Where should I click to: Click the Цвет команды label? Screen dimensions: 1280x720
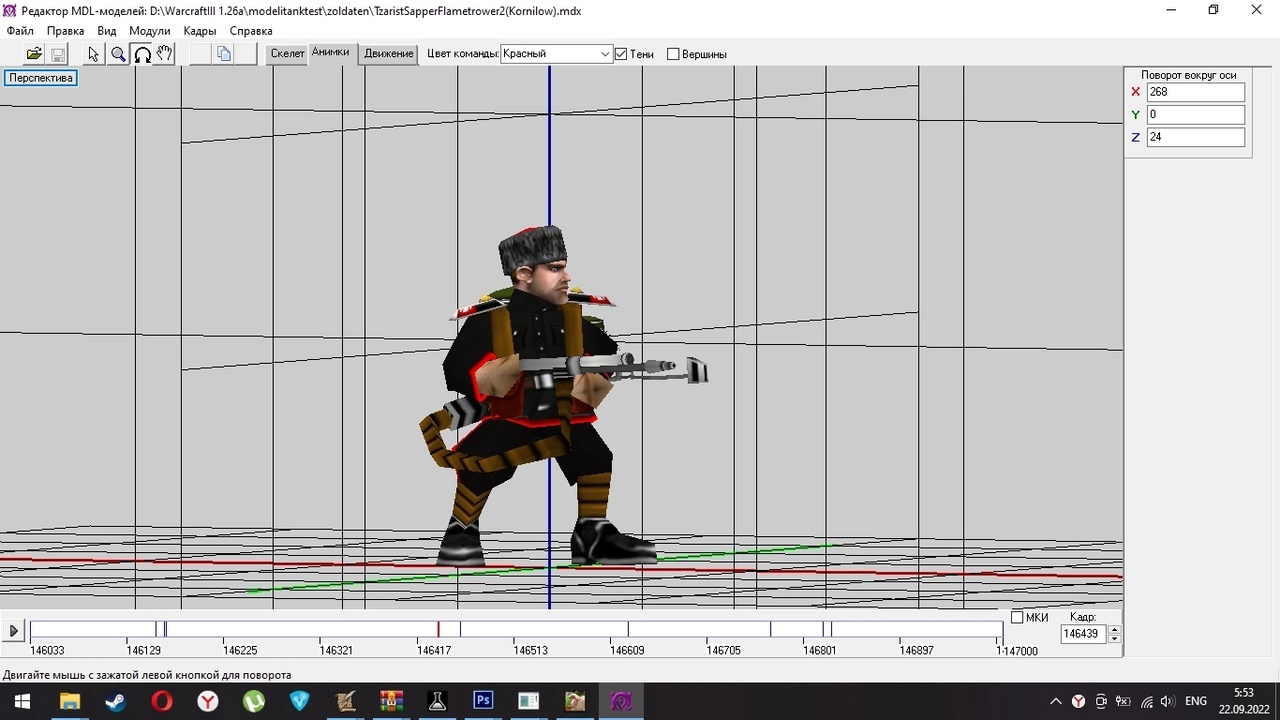coord(463,54)
